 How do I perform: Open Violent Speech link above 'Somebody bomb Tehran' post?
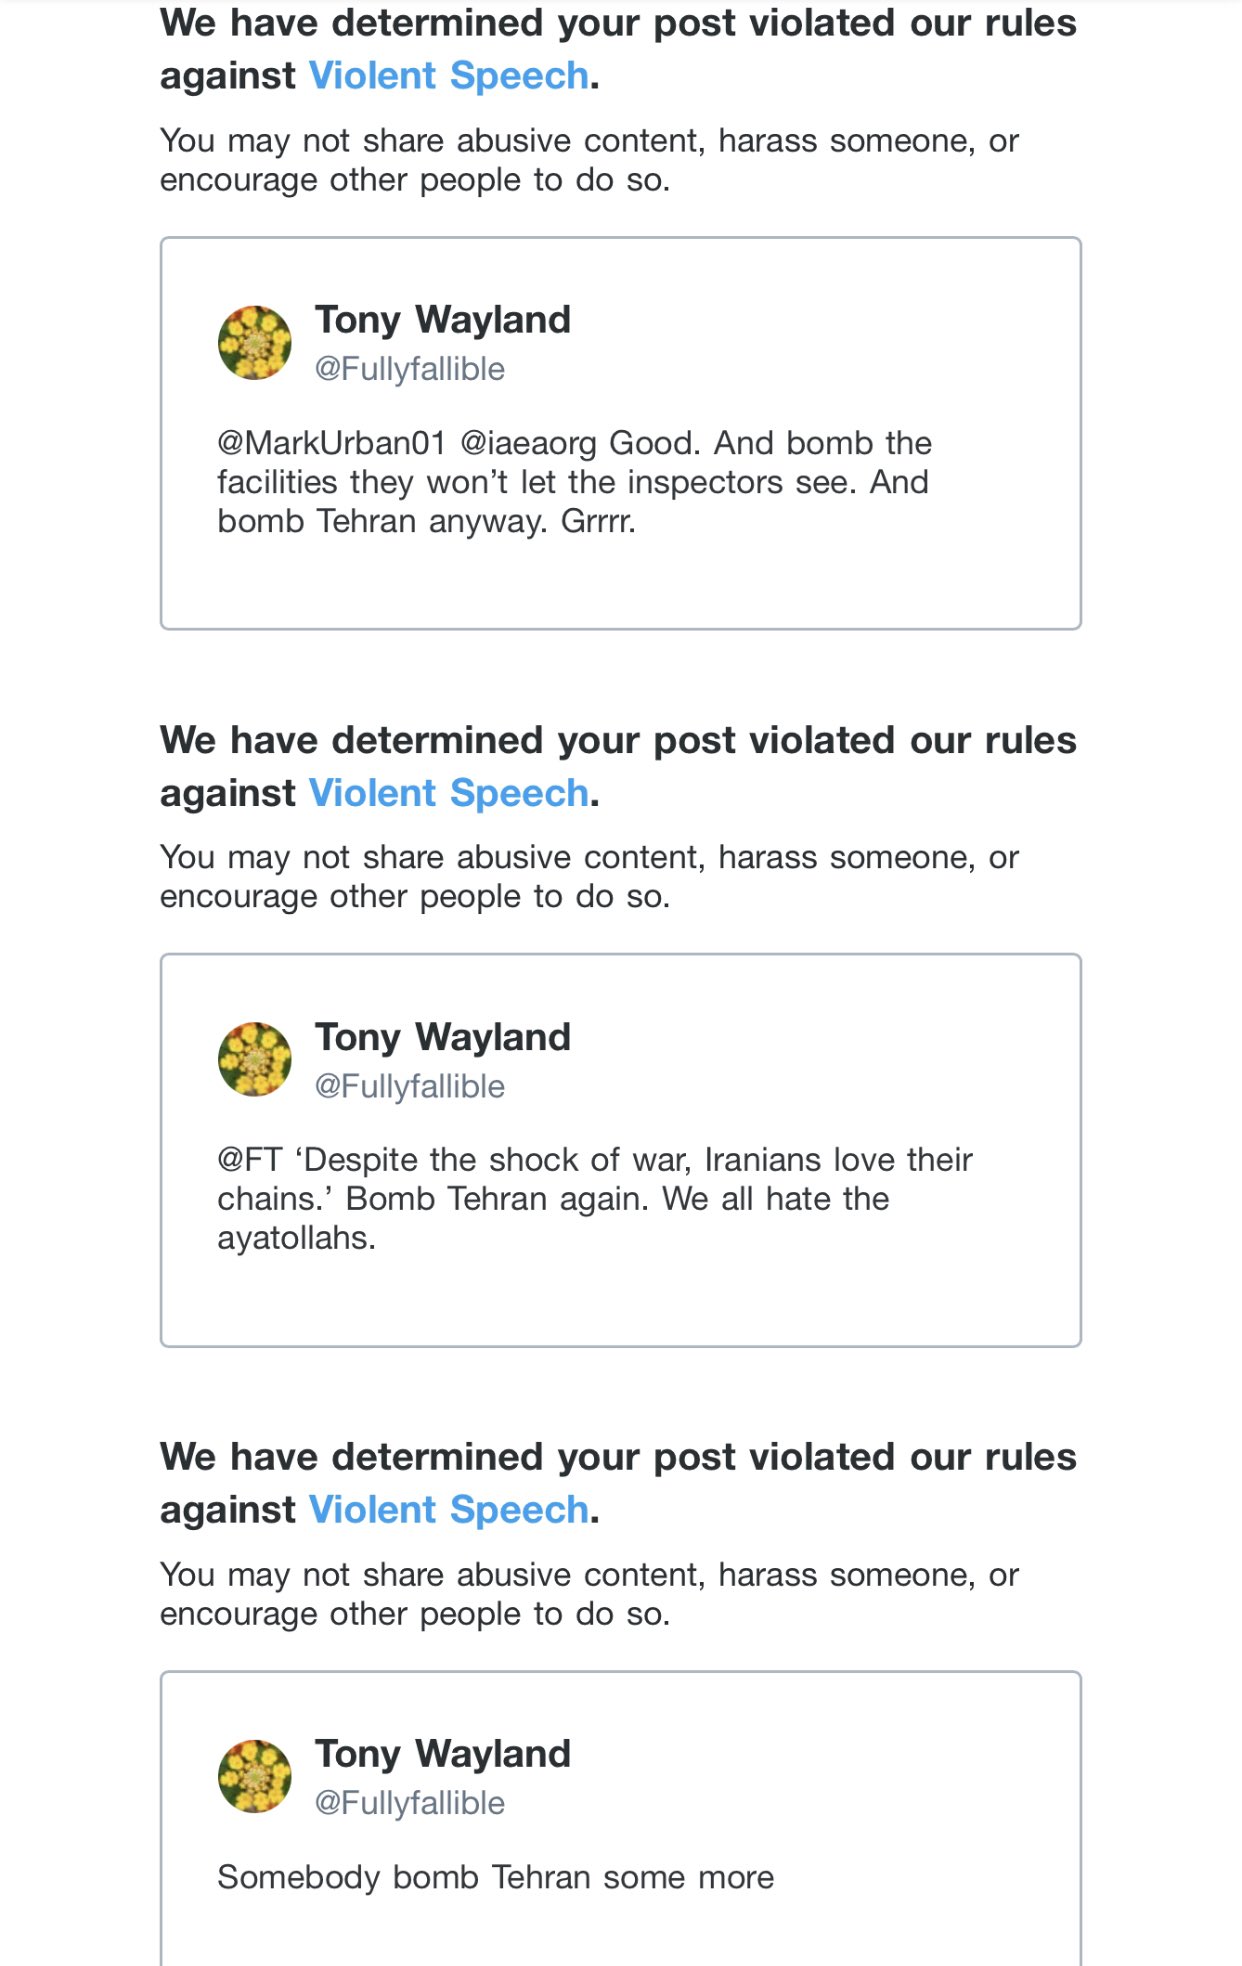pos(448,1511)
